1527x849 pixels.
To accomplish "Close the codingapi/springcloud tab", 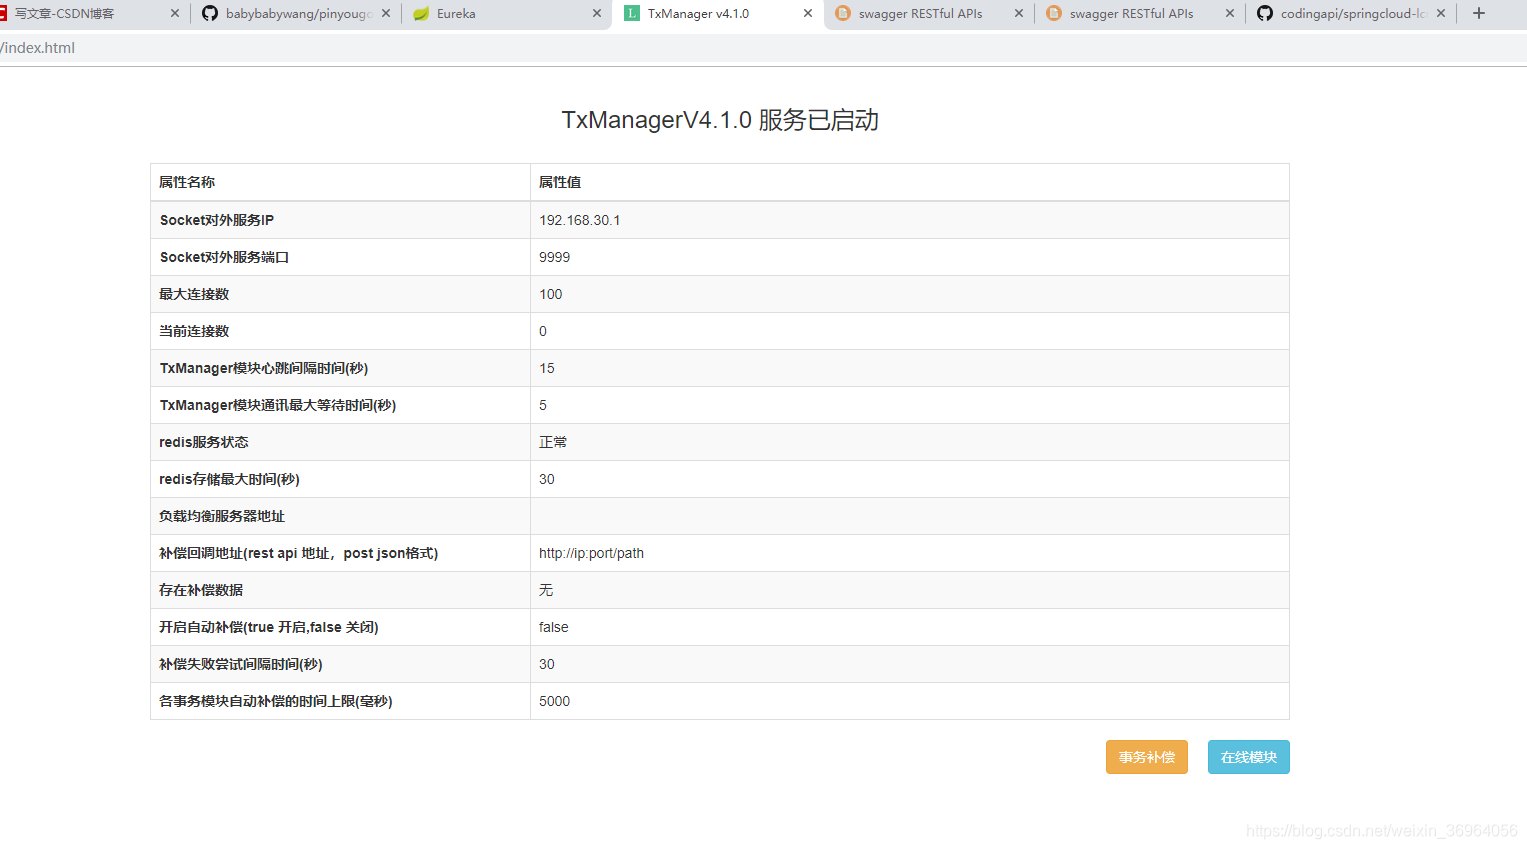I will pos(1441,14).
